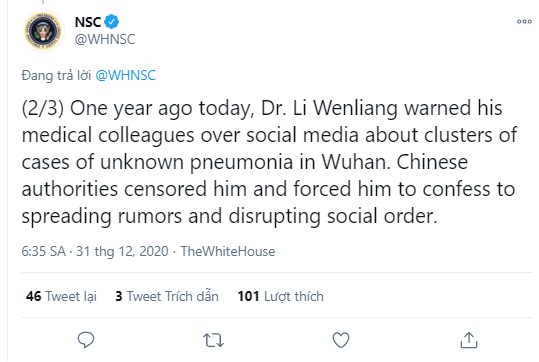Open the NSC display name profile link
Image resolution: width=539 pixels, height=362 pixels.
(x=88, y=22)
